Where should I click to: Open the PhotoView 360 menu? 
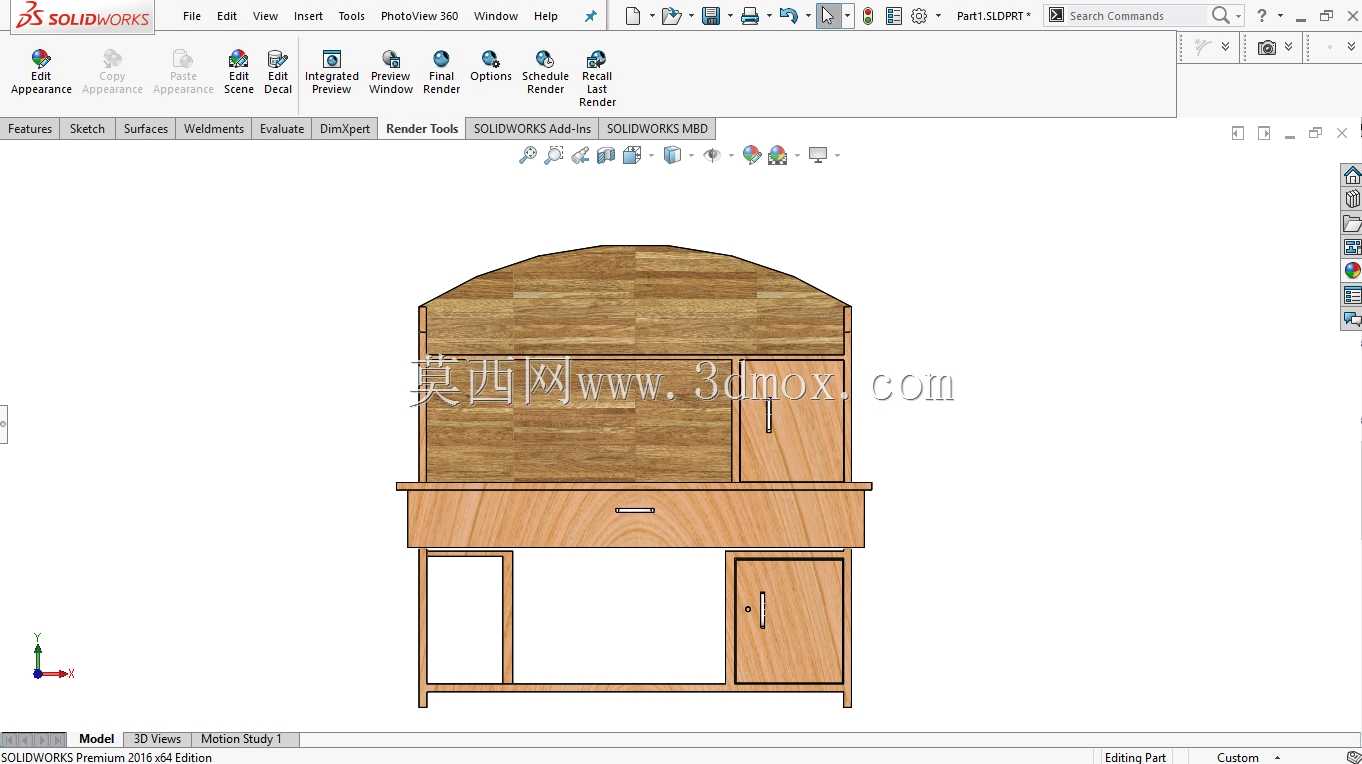(x=419, y=16)
